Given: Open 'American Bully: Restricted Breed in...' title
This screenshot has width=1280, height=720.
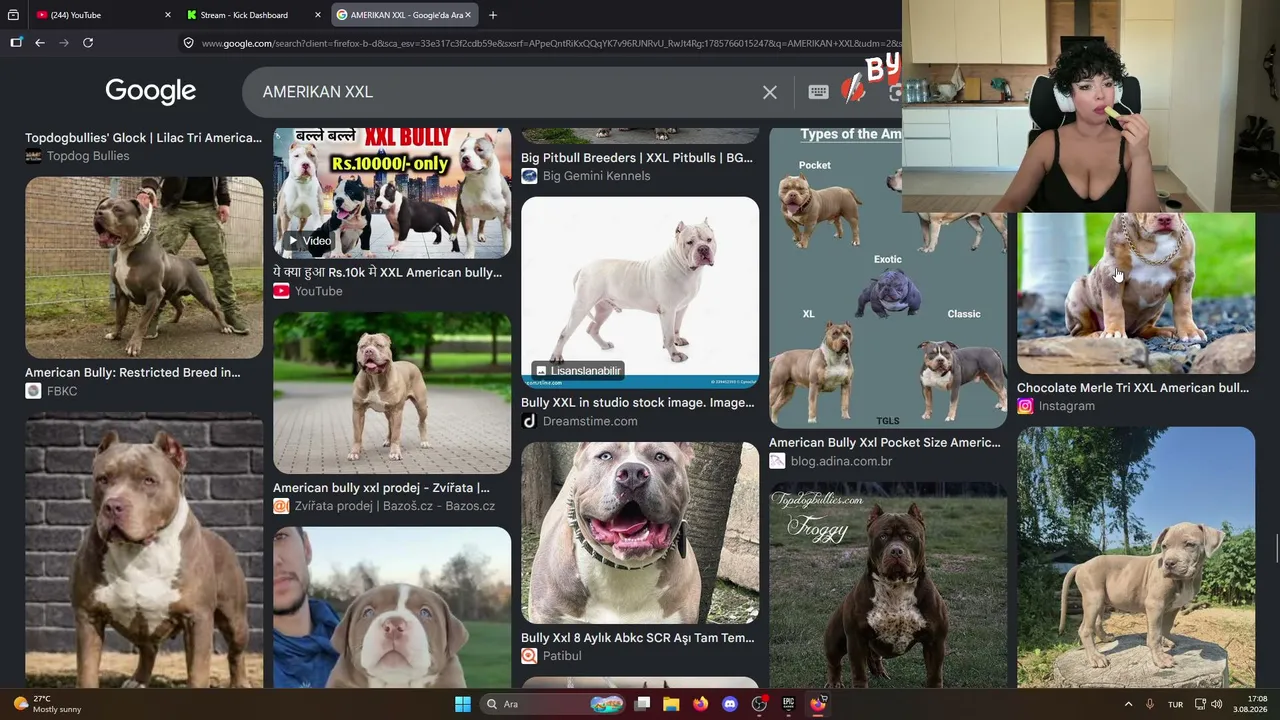Looking at the screenshot, I should (133, 372).
